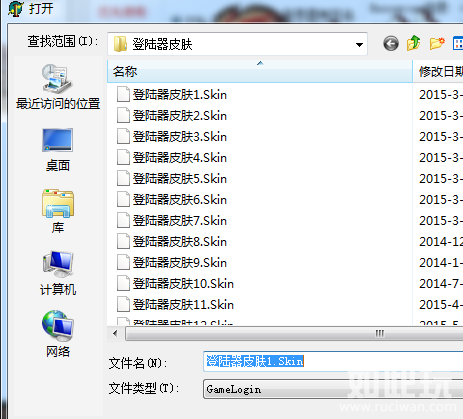Open 网络 in the places bar
Viewport: 463px width, 419px height.
pos(57,334)
